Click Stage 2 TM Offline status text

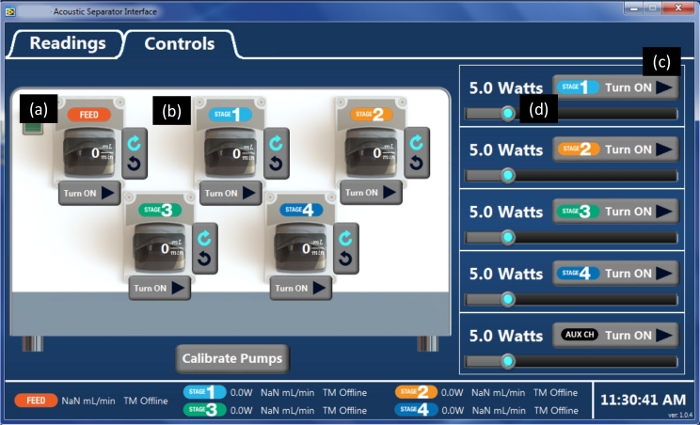[x=555, y=392]
